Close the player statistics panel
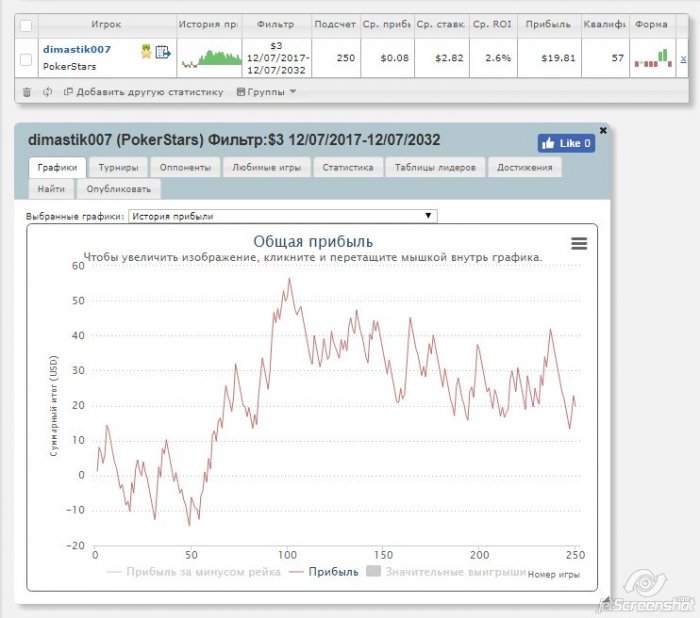 click(603, 130)
